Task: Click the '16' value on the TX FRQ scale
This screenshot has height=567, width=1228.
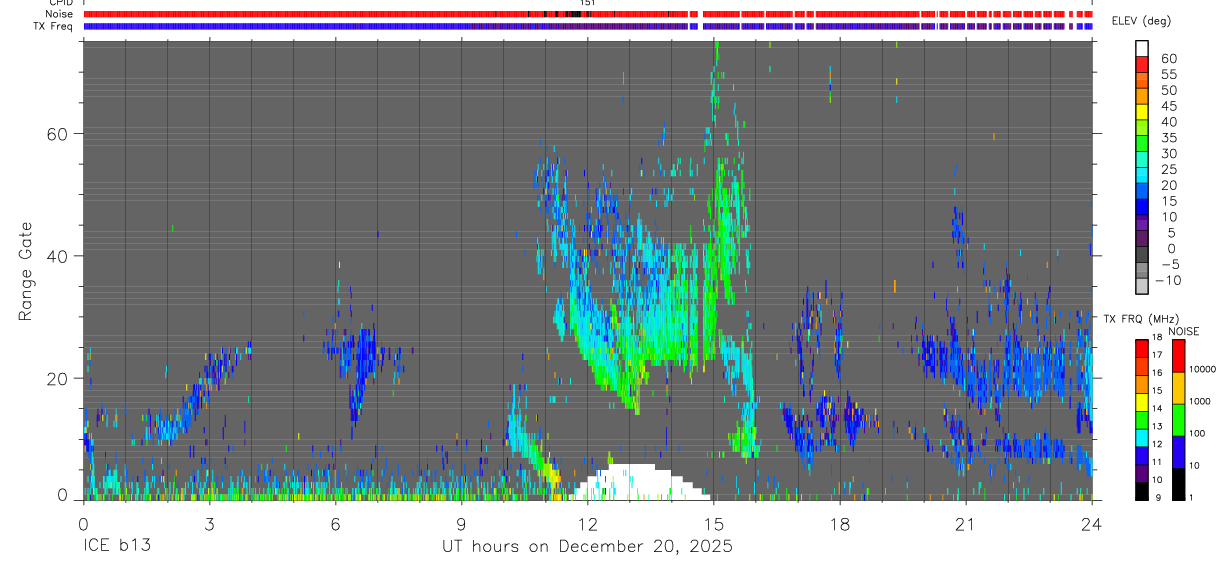Action: 1156,374
